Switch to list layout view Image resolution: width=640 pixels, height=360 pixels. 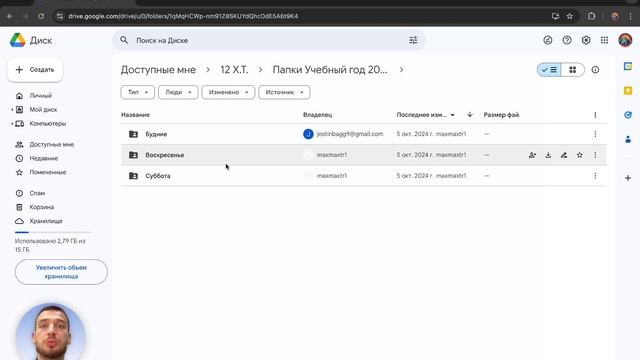point(549,70)
